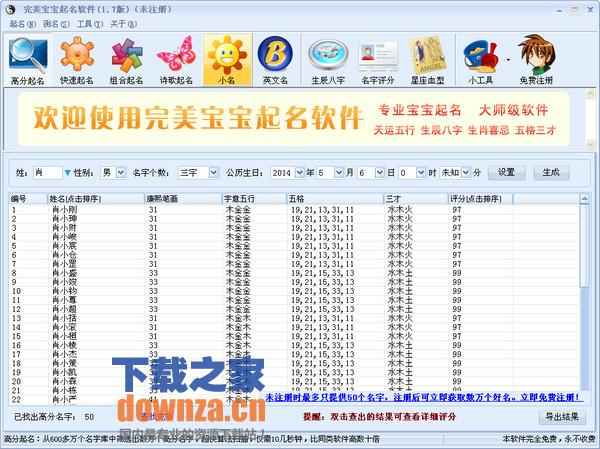Screen dimensions: 600x449
Task: Open the month dropdown before 月
Action: pos(339,173)
